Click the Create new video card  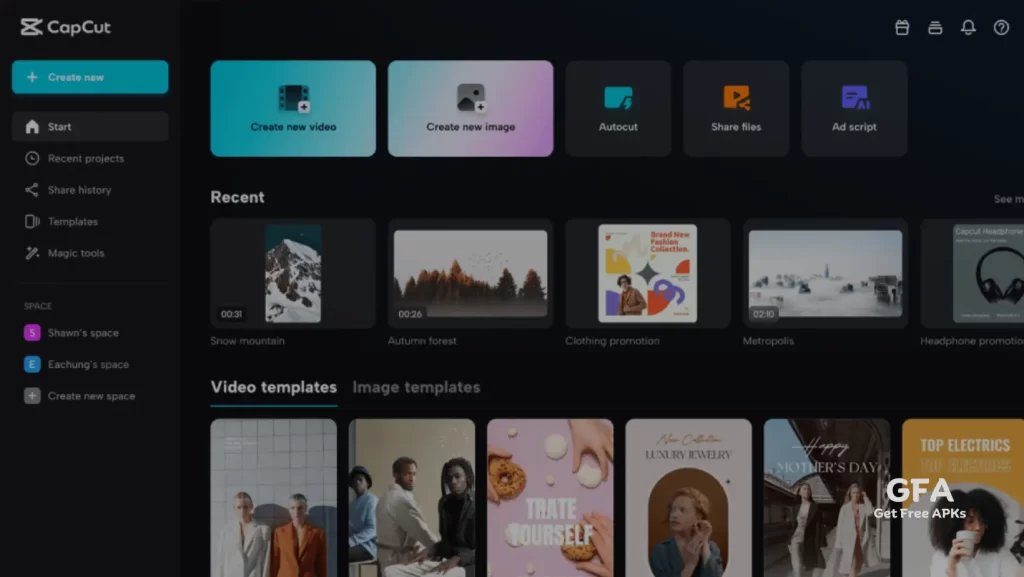(x=293, y=108)
